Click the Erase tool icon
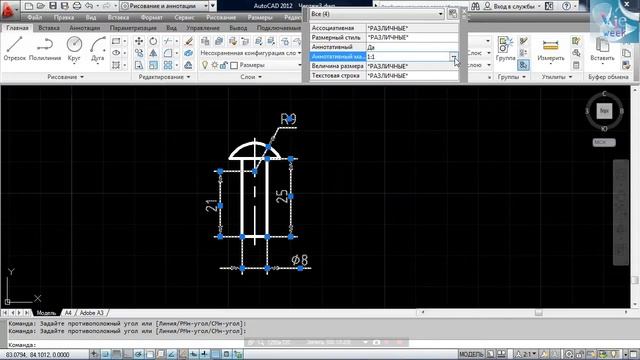This screenshot has height=360, width=640. 189,41
